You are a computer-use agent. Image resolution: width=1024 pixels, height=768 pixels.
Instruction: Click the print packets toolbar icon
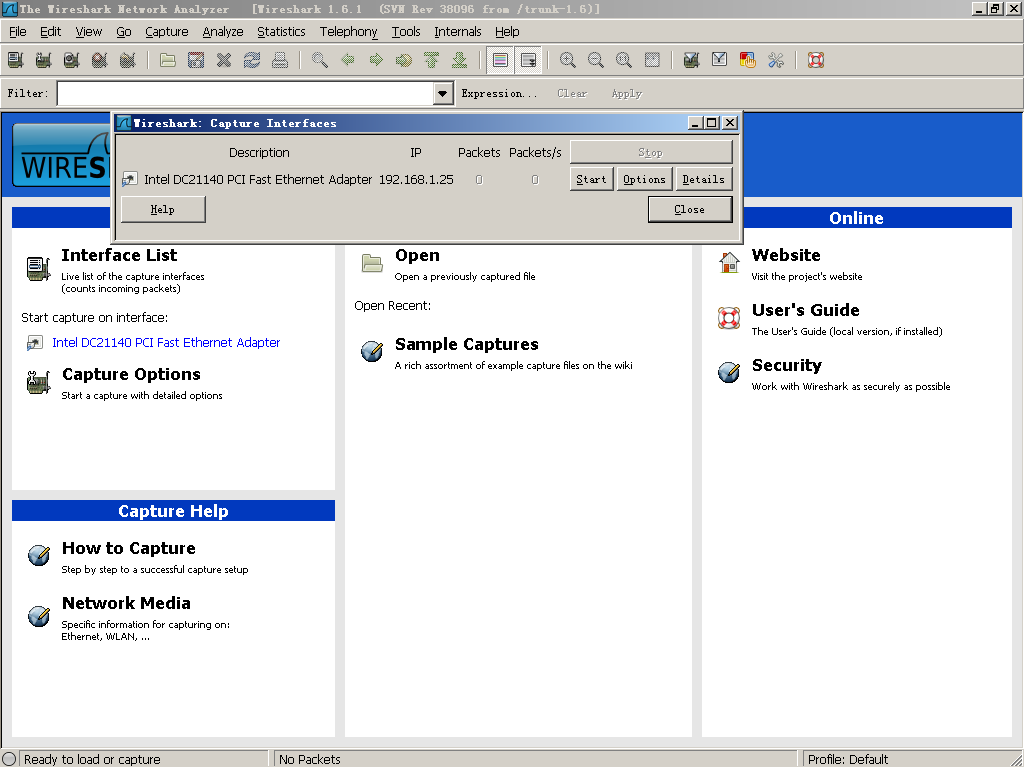pyautogui.click(x=280, y=60)
